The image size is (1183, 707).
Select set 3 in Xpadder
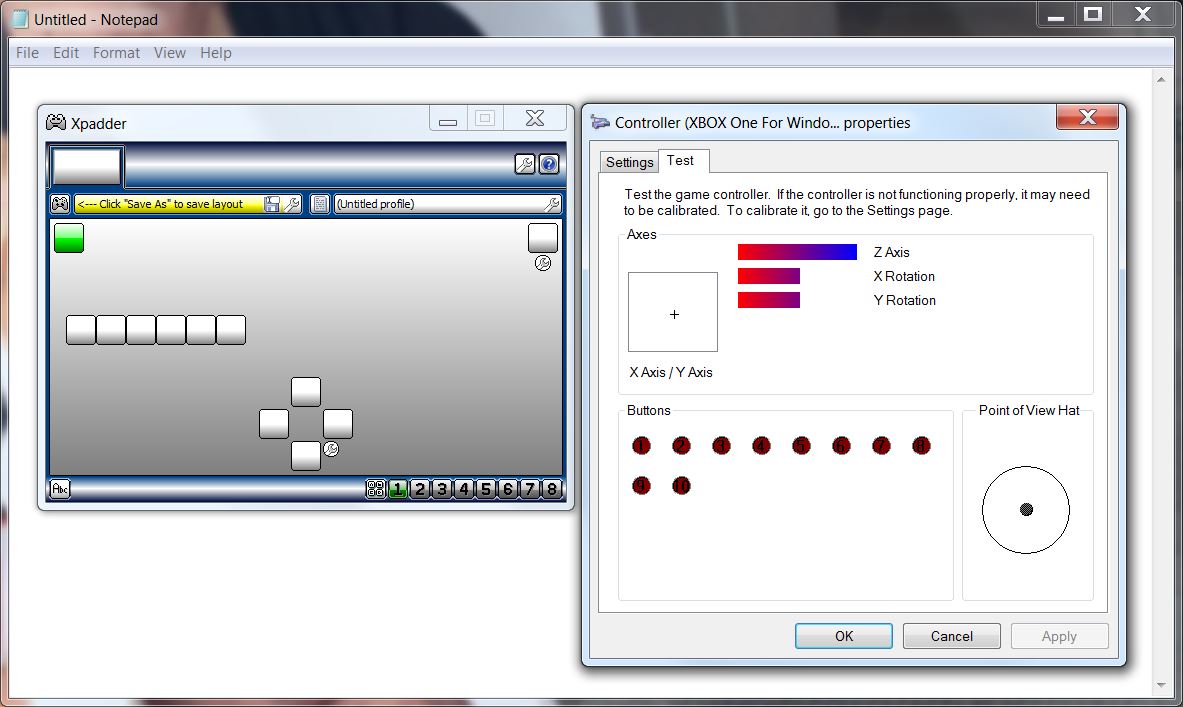[x=442, y=489]
